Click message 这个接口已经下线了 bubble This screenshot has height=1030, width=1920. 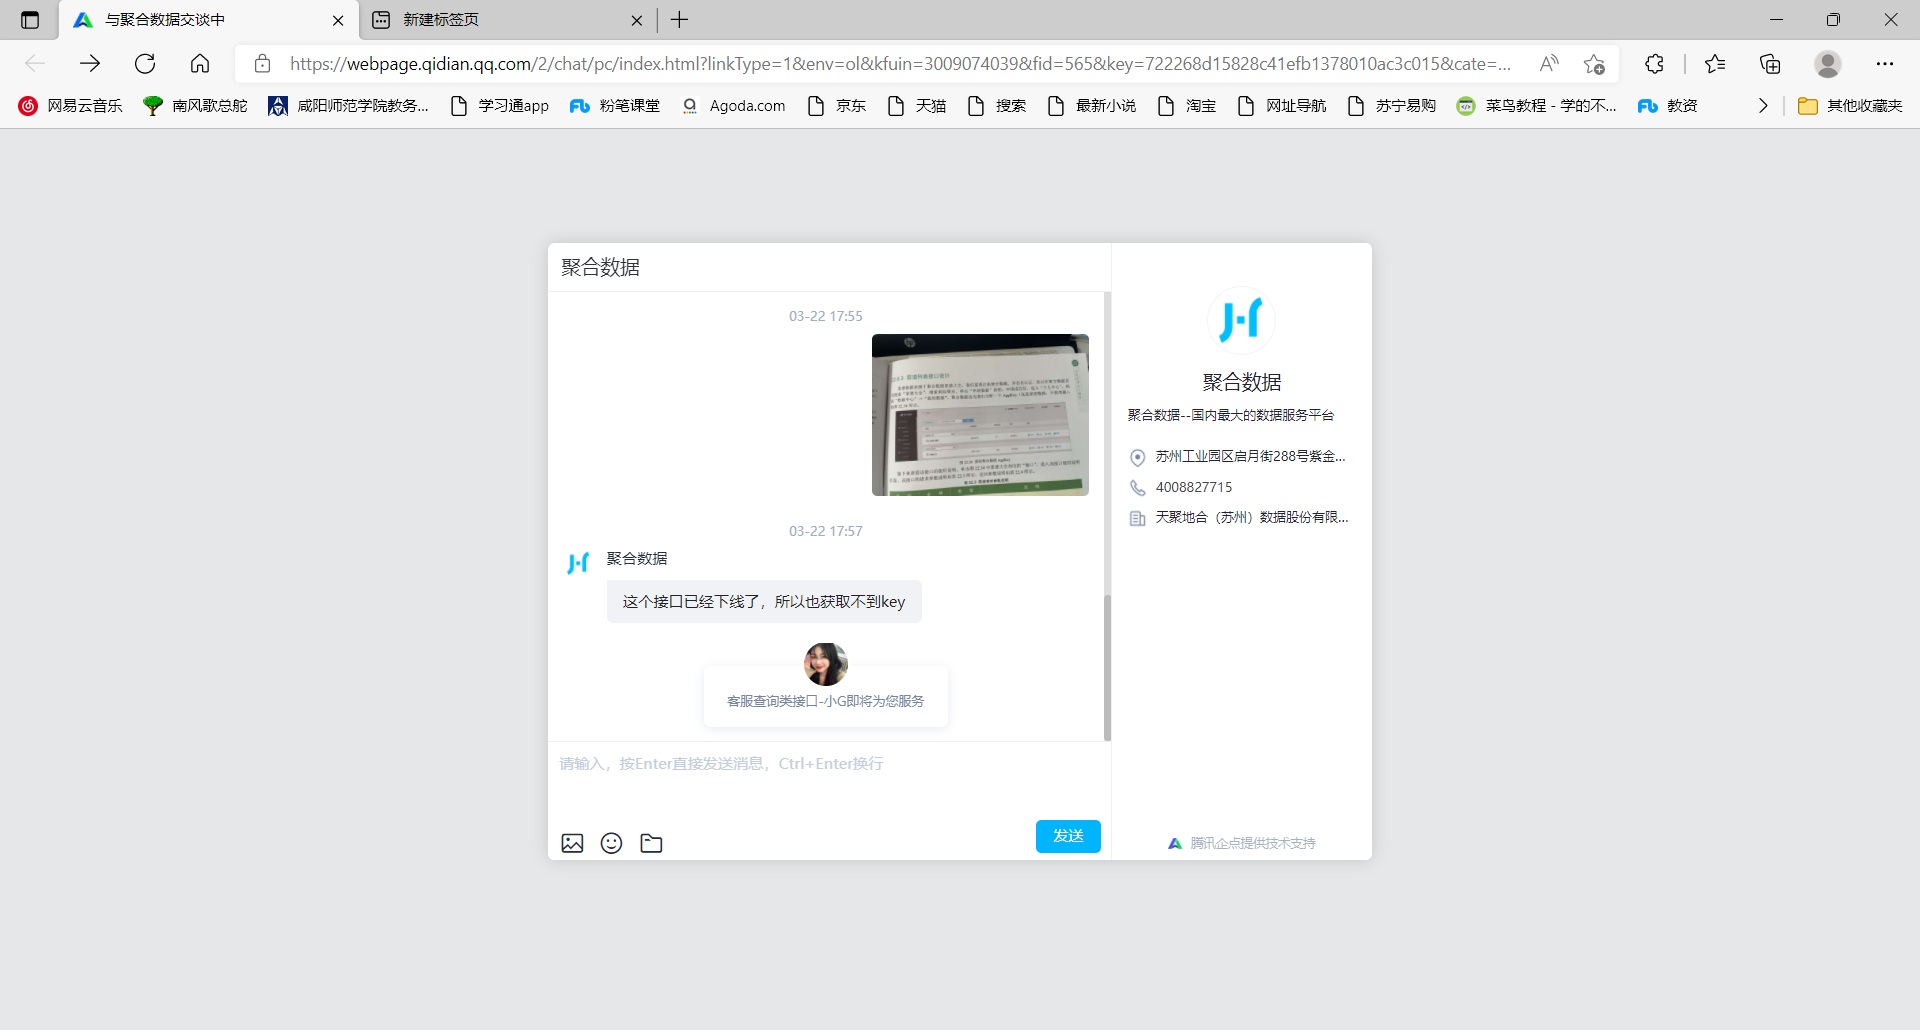[764, 602]
